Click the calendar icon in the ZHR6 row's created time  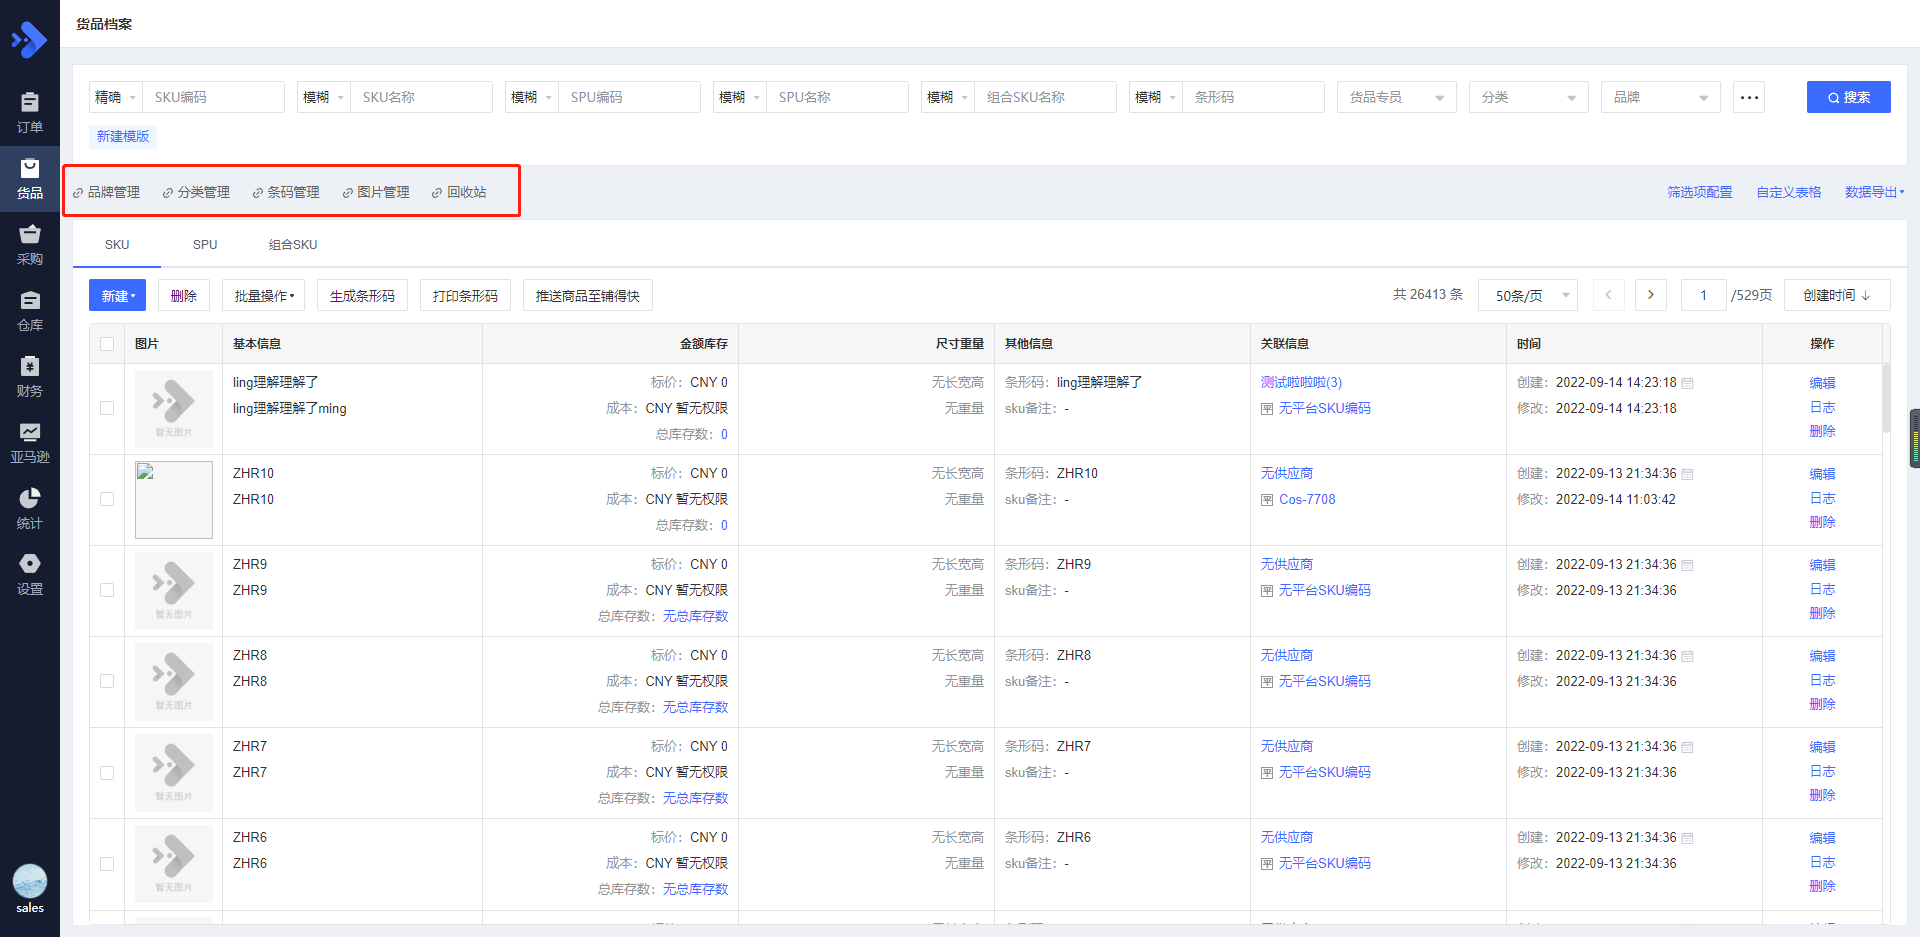click(1688, 838)
